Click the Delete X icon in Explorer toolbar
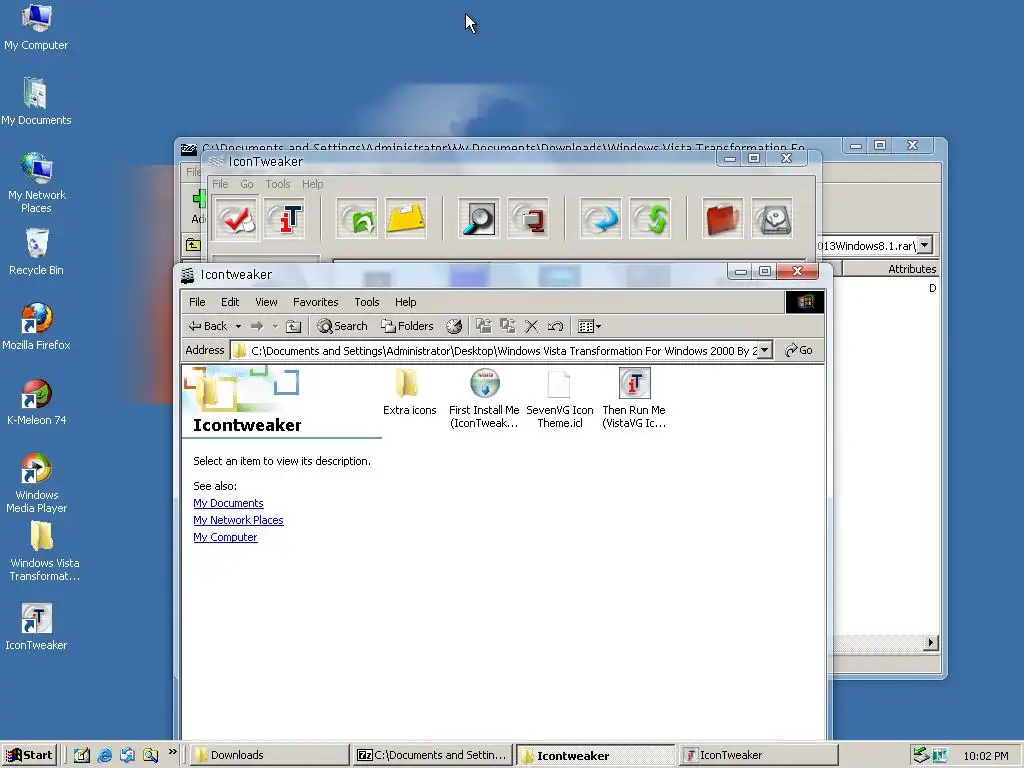This screenshot has width=1024, height=768. [x=532, y=326]
